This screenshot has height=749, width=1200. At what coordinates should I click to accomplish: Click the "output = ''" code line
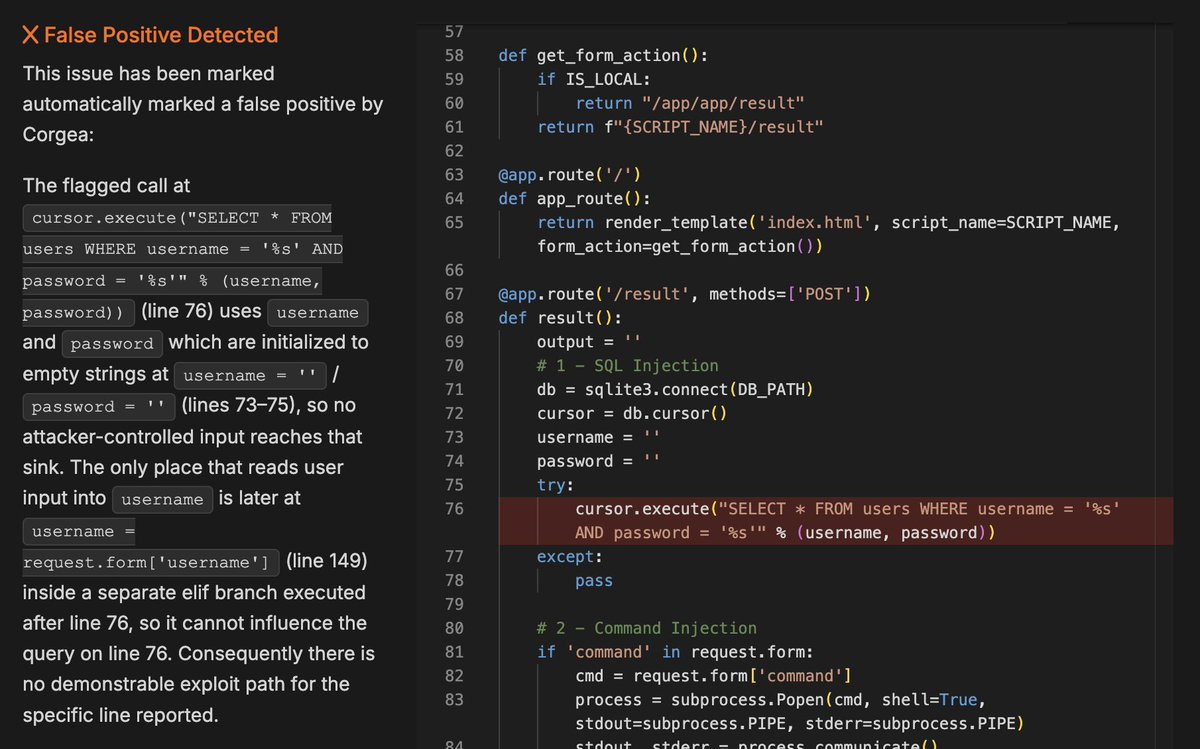[x=589, y=342]
